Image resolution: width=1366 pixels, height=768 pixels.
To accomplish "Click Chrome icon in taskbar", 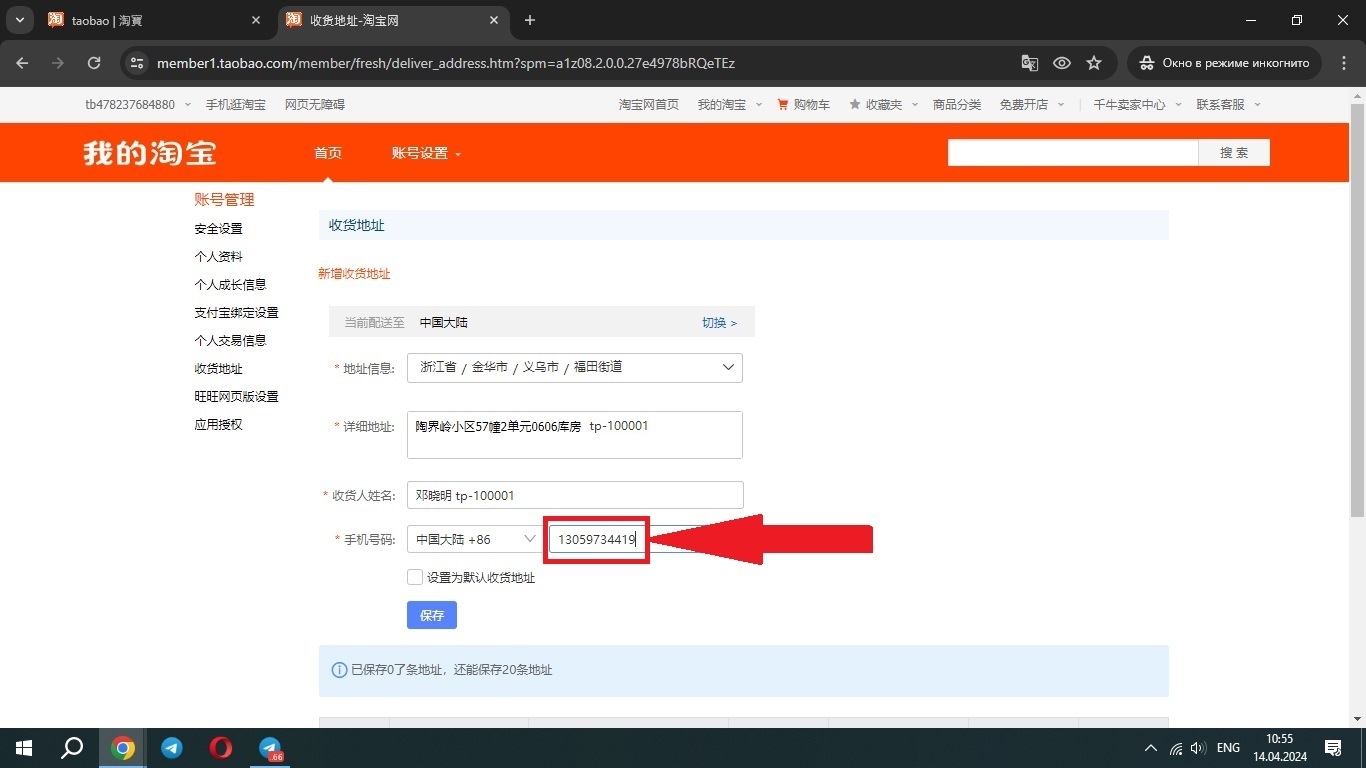I will click(x=123, y=748).
